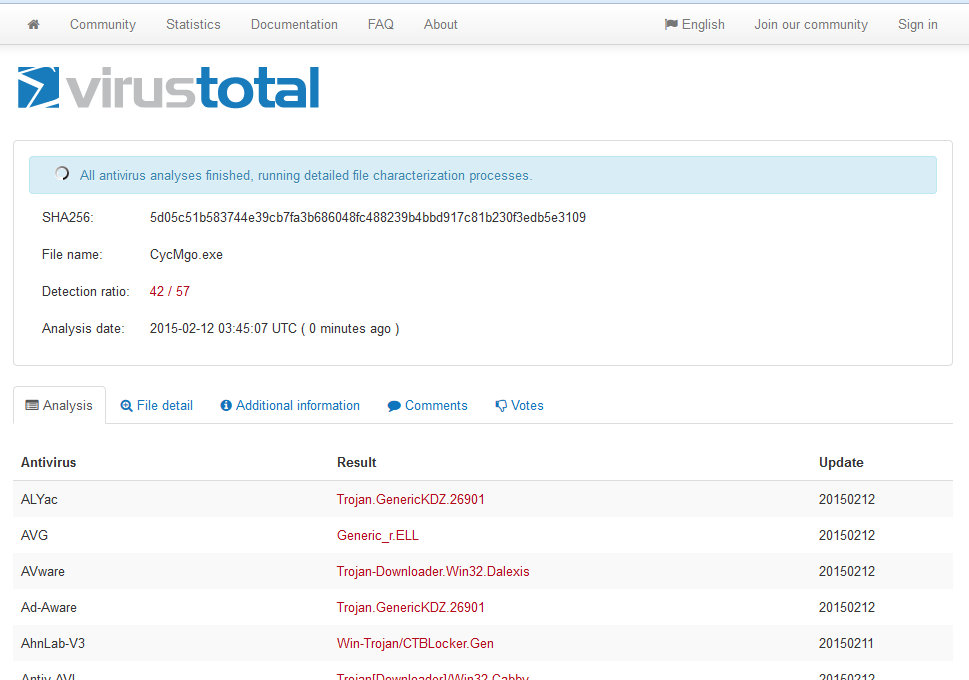This screenshot has width=969, height=680.
Task: Click Ad-Aware's result Trojan.GenericKDZ.26901
Action: (x=410, y=608)
